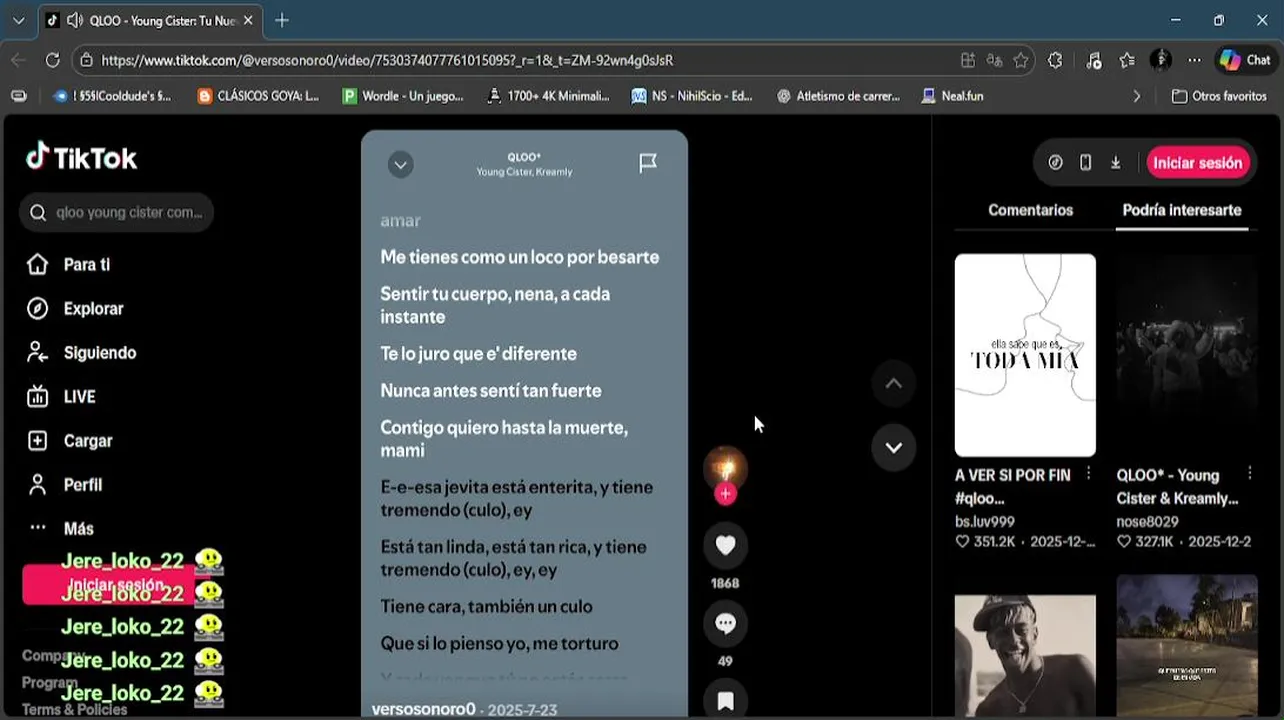Click lyric Me tienes como un loco
This screenshot has width=1284, height=720.
pos(519,257)
